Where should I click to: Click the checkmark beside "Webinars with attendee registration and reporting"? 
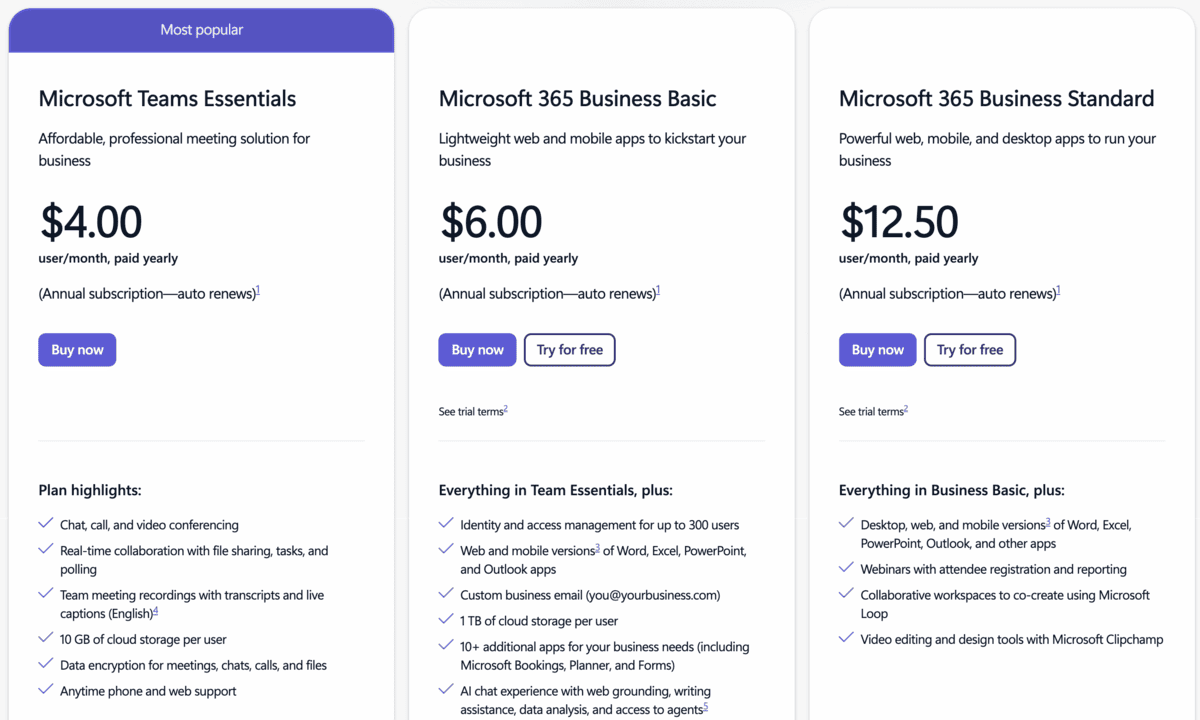pyautogui.click(x=845, y=568)
